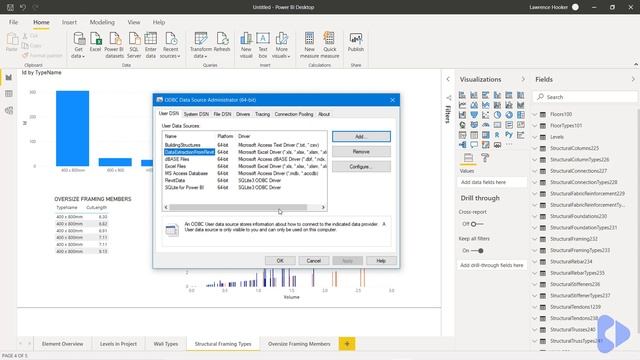The image size is (640, 360).
Task: Open the Format pane with the paint-roller icon
Action: 485,158
